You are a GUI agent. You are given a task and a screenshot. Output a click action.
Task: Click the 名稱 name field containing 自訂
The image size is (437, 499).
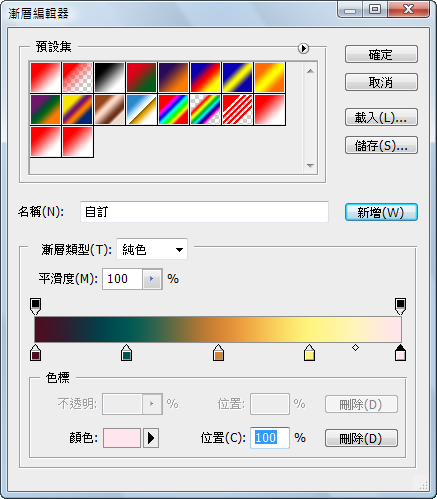(204, 212)
